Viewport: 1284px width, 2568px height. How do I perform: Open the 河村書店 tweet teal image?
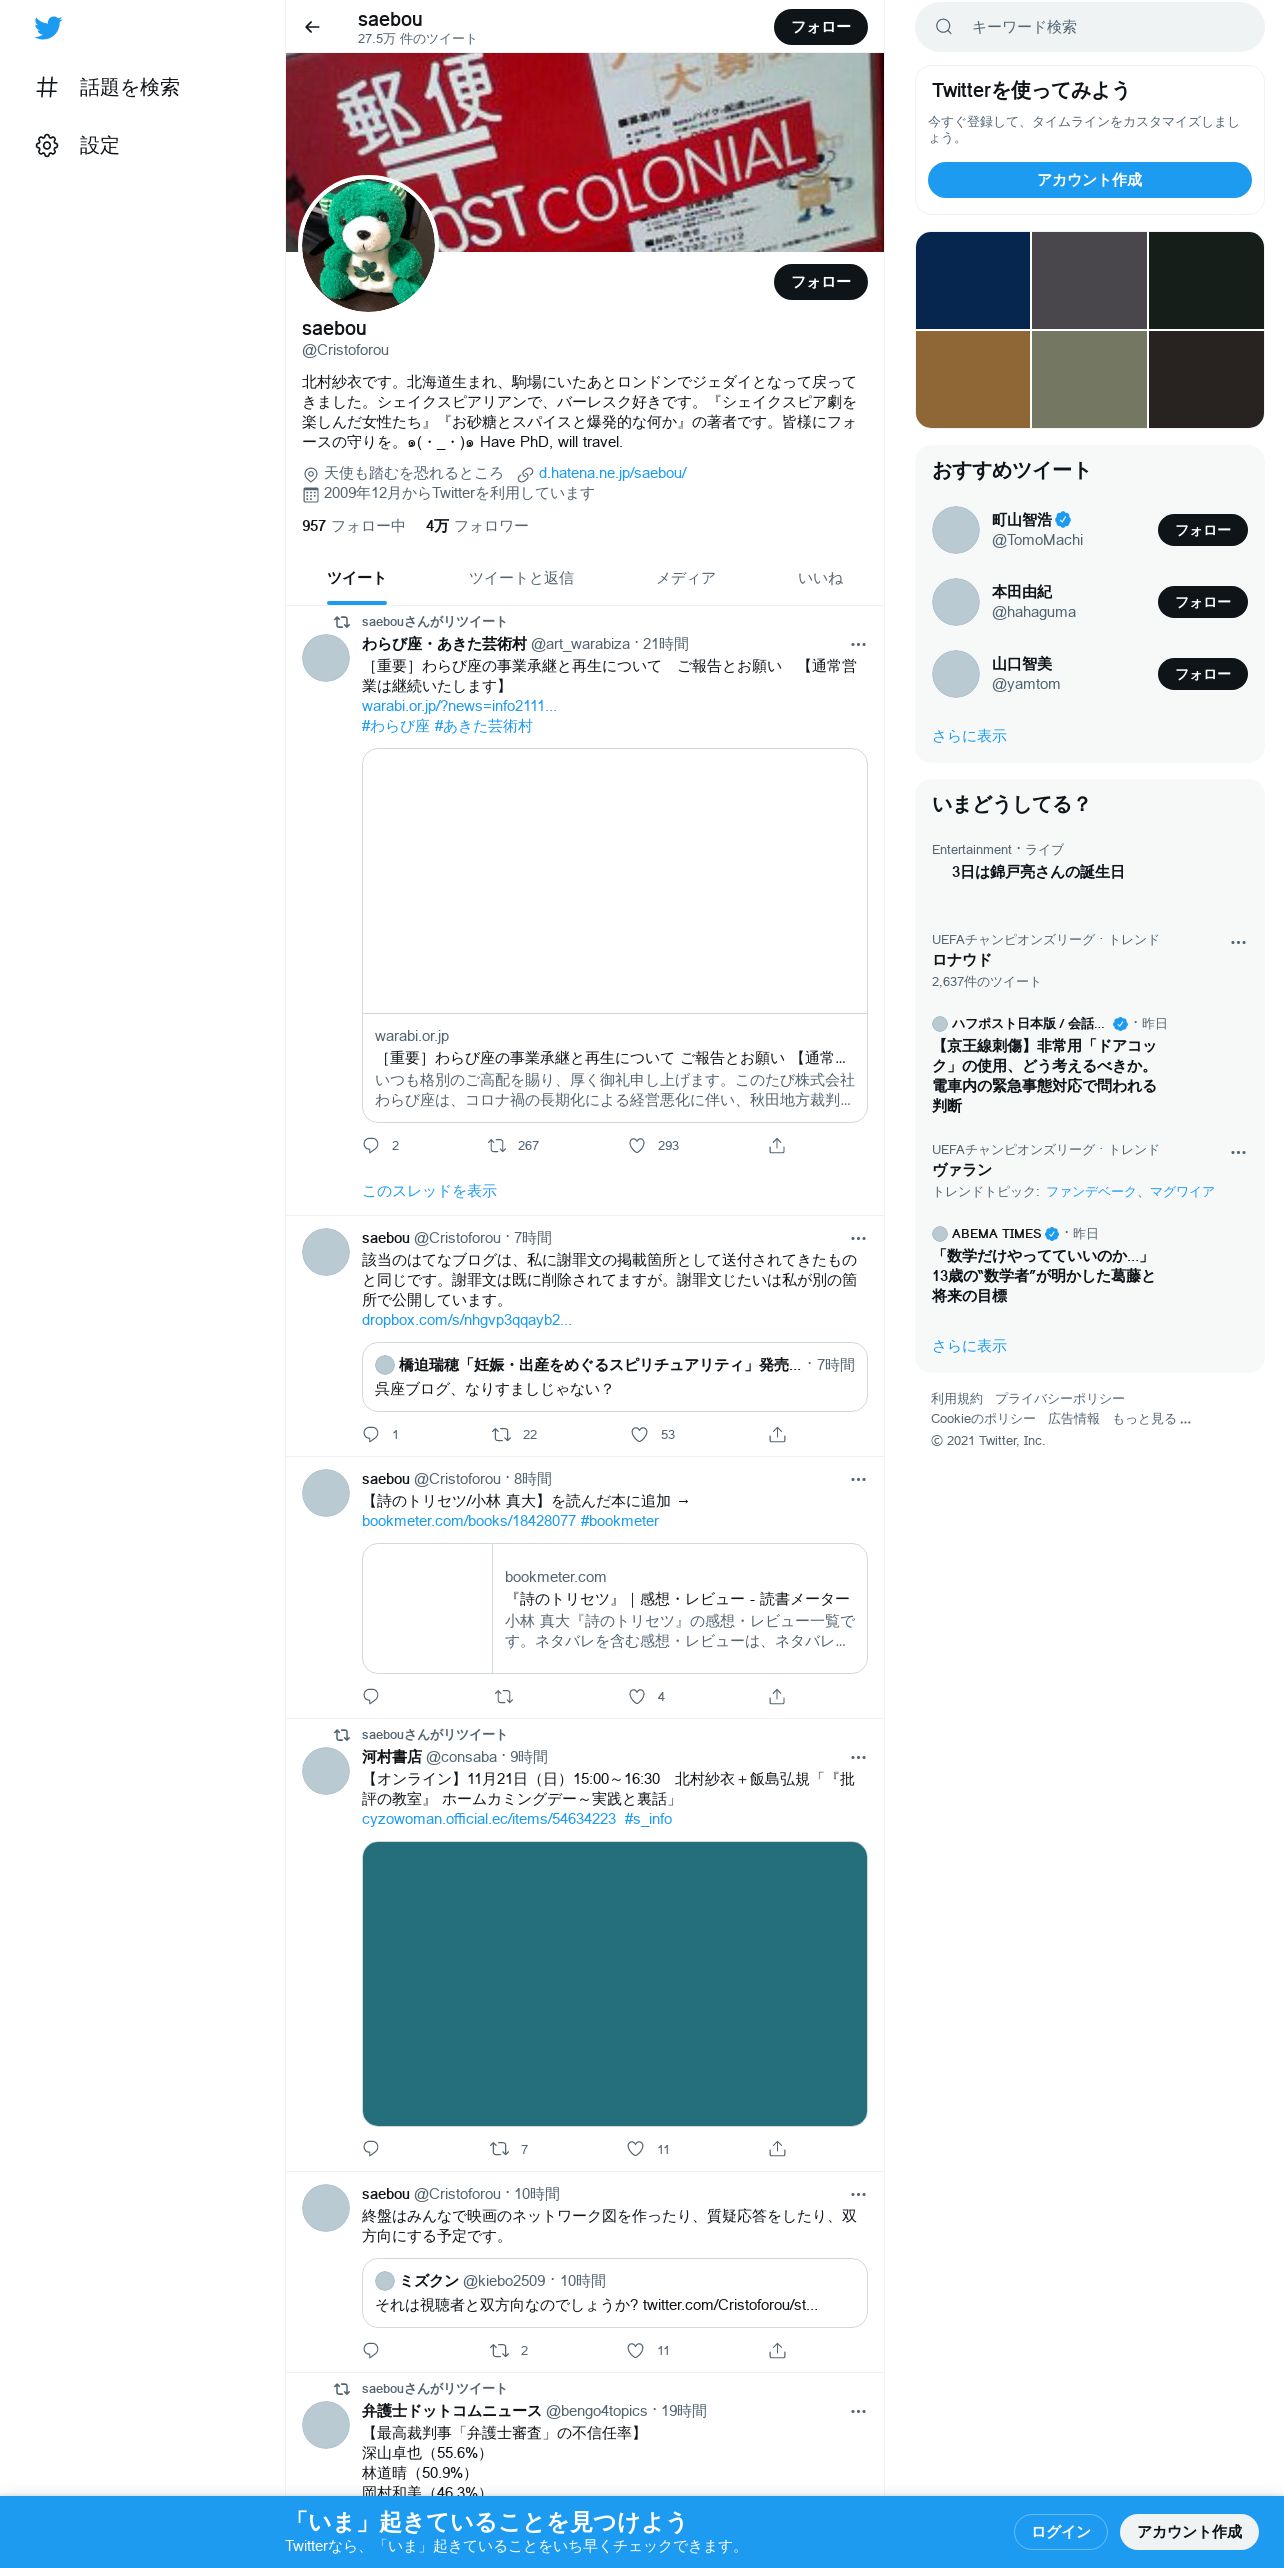[615, 1984]
